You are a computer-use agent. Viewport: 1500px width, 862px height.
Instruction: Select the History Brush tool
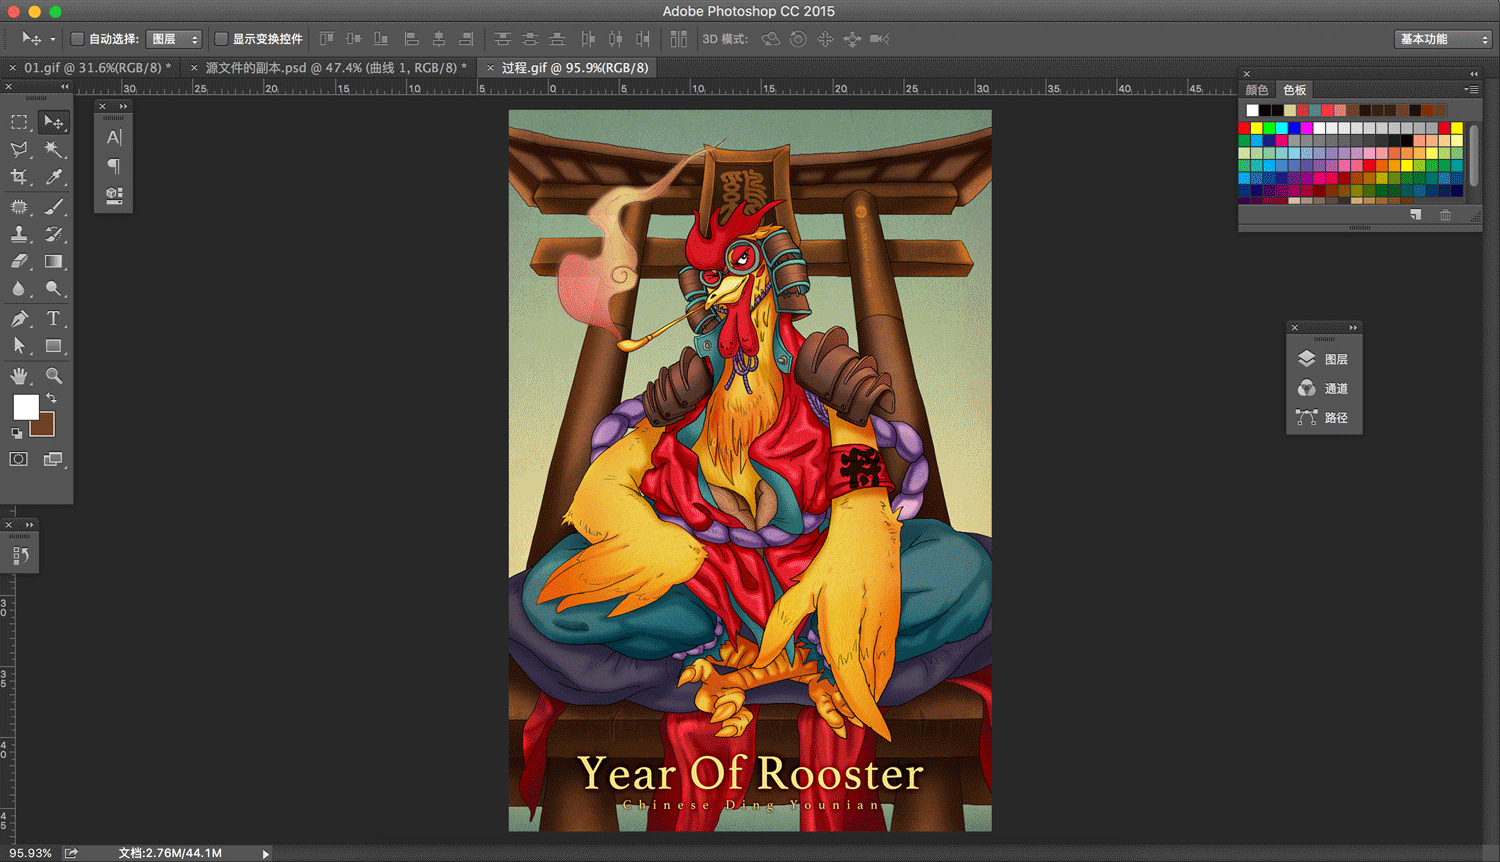tap(54, 234)
